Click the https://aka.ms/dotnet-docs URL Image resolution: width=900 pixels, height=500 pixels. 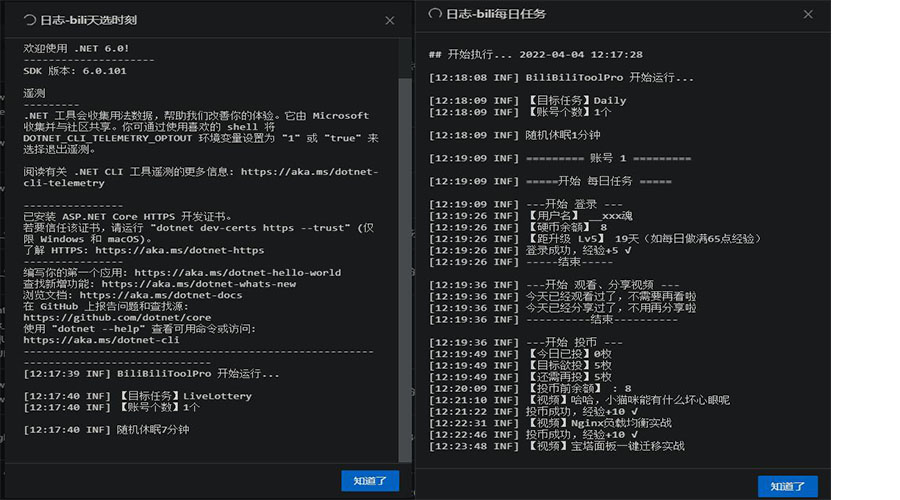[161, 295]
